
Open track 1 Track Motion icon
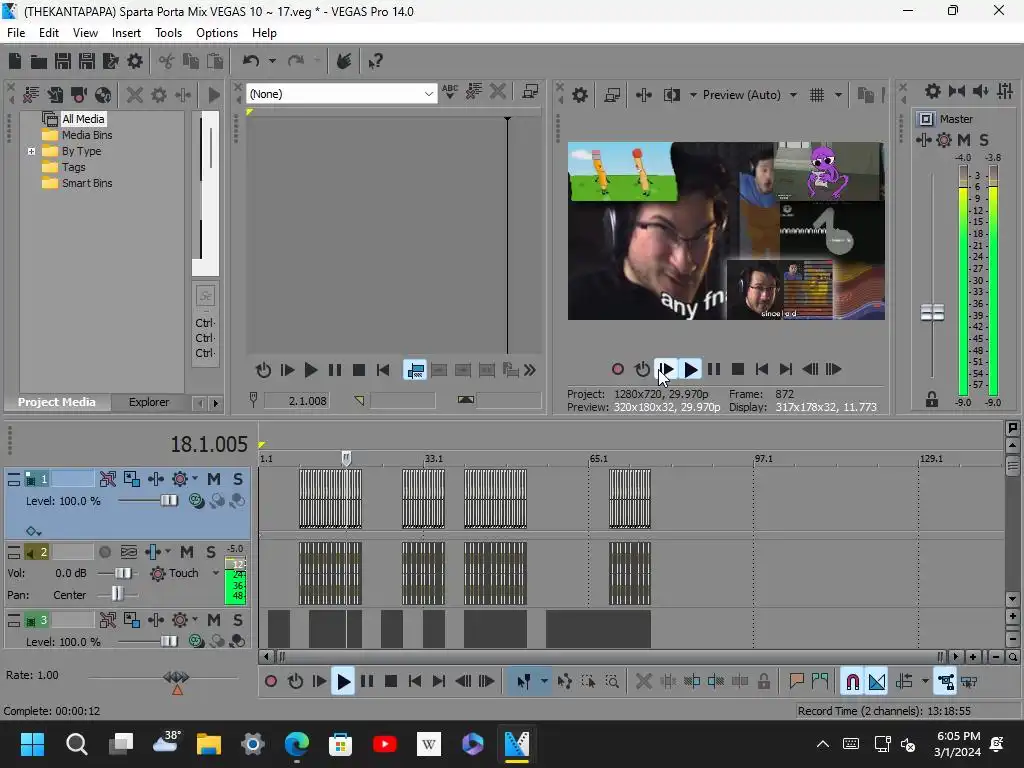pyautogui.click(x=131, y=479)
